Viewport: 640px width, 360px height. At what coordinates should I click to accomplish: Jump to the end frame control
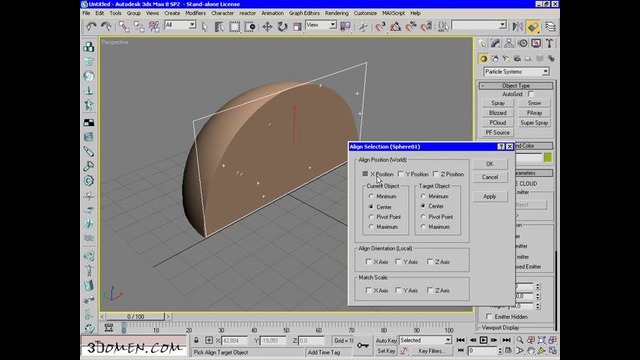tap(506, 340)
